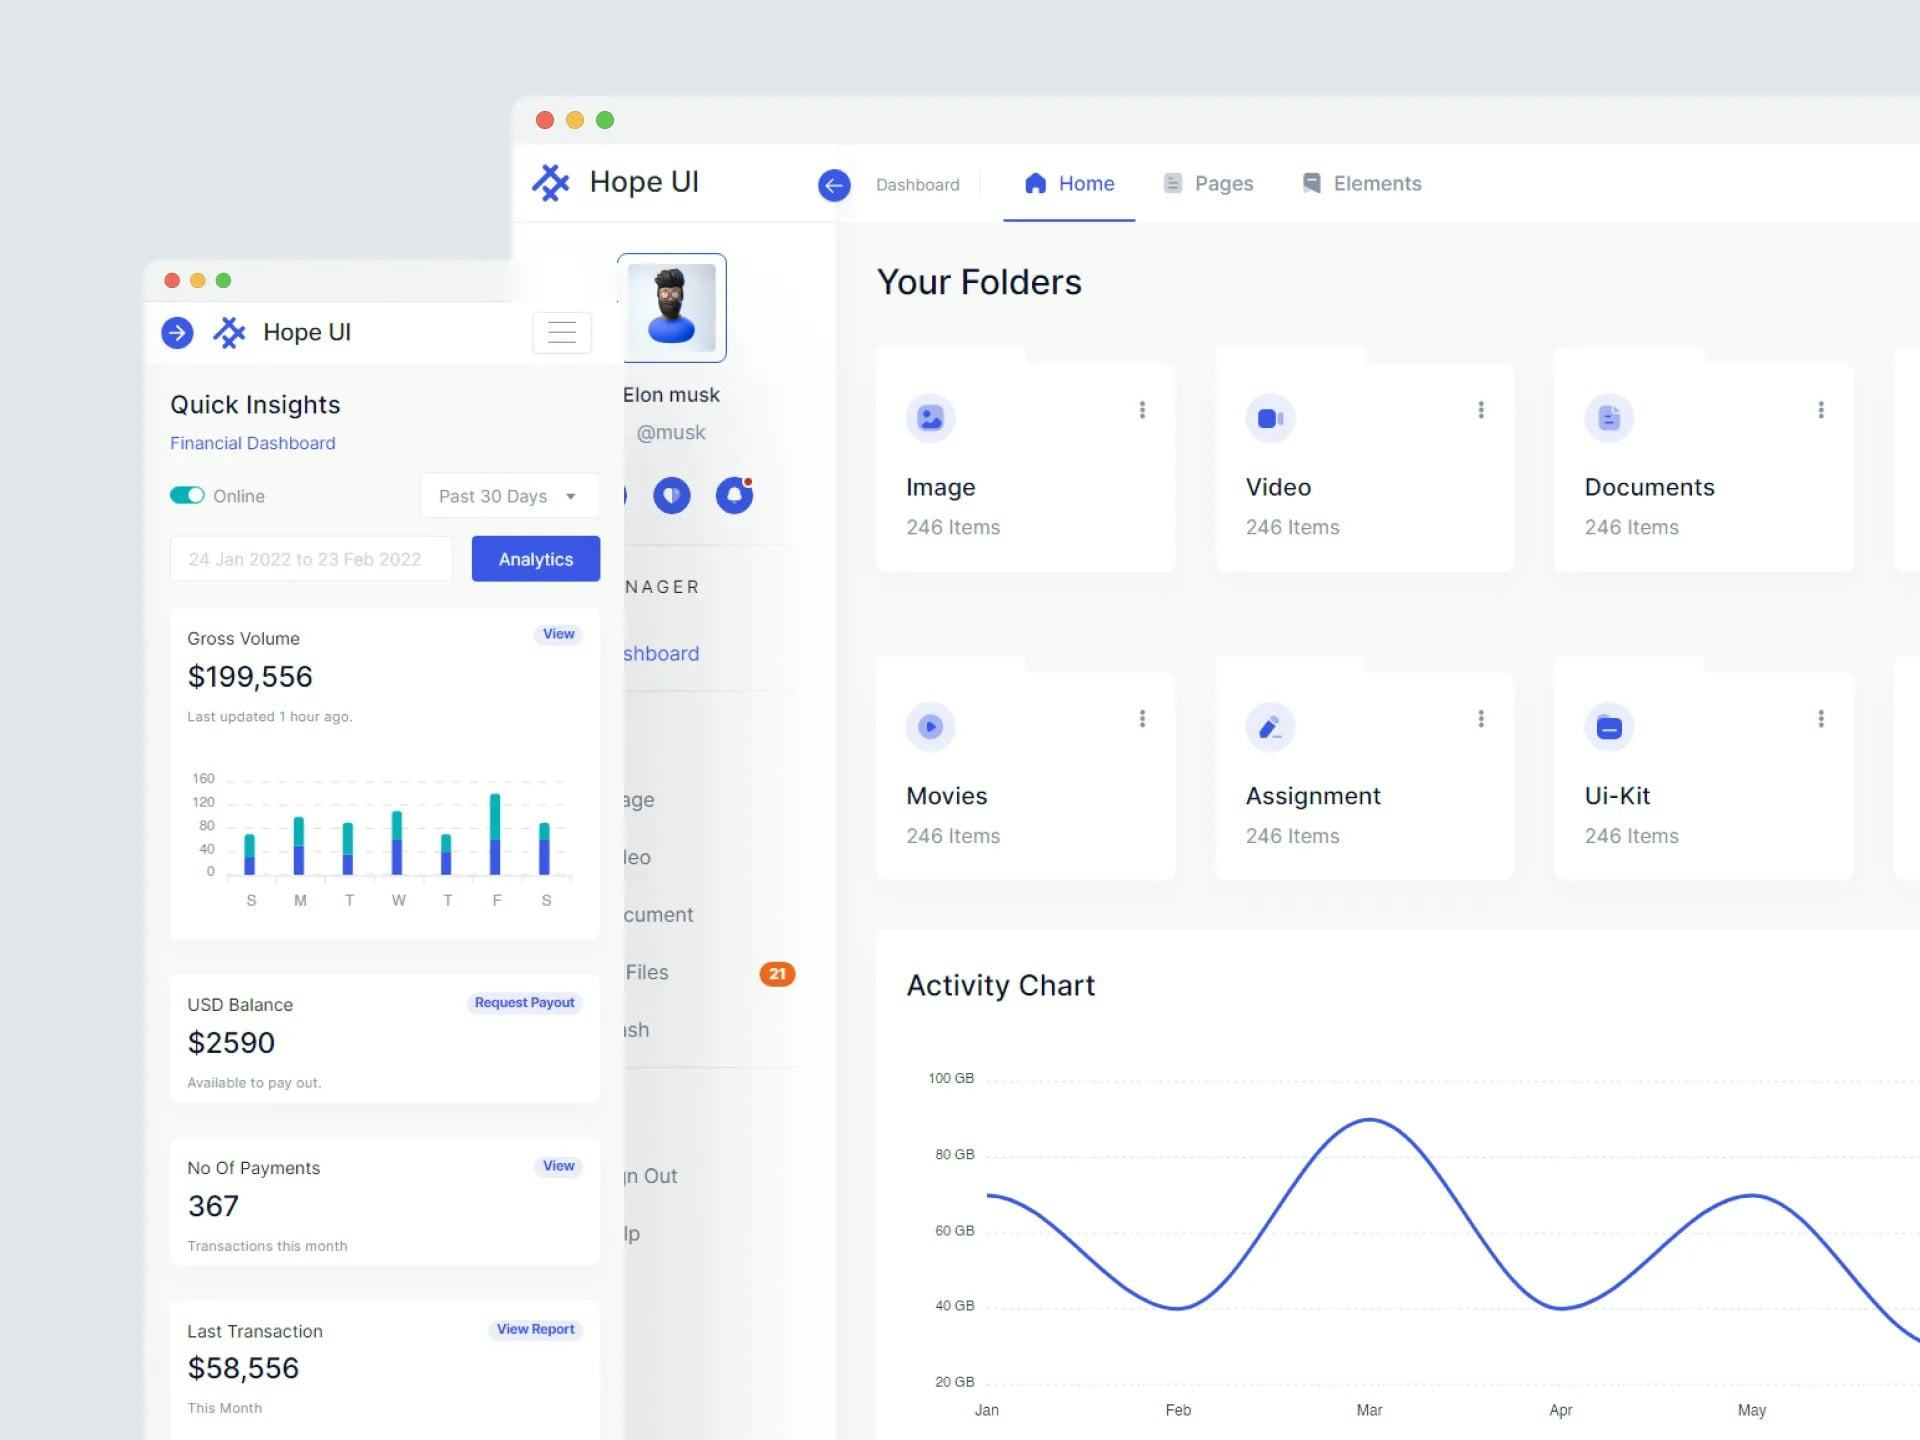This screenshot has height=1440, width=1920.
Task: Open the kebab menu on the Video card
Action: pos(1481,410)
